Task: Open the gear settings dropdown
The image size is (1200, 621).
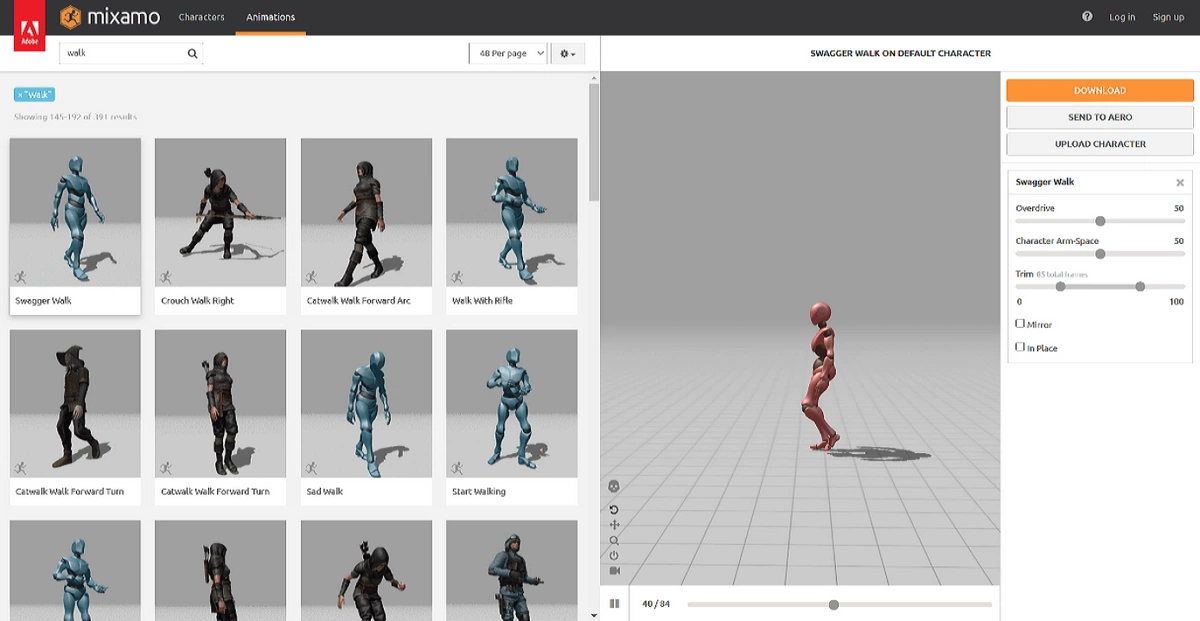Action: [x=568, y=54]
